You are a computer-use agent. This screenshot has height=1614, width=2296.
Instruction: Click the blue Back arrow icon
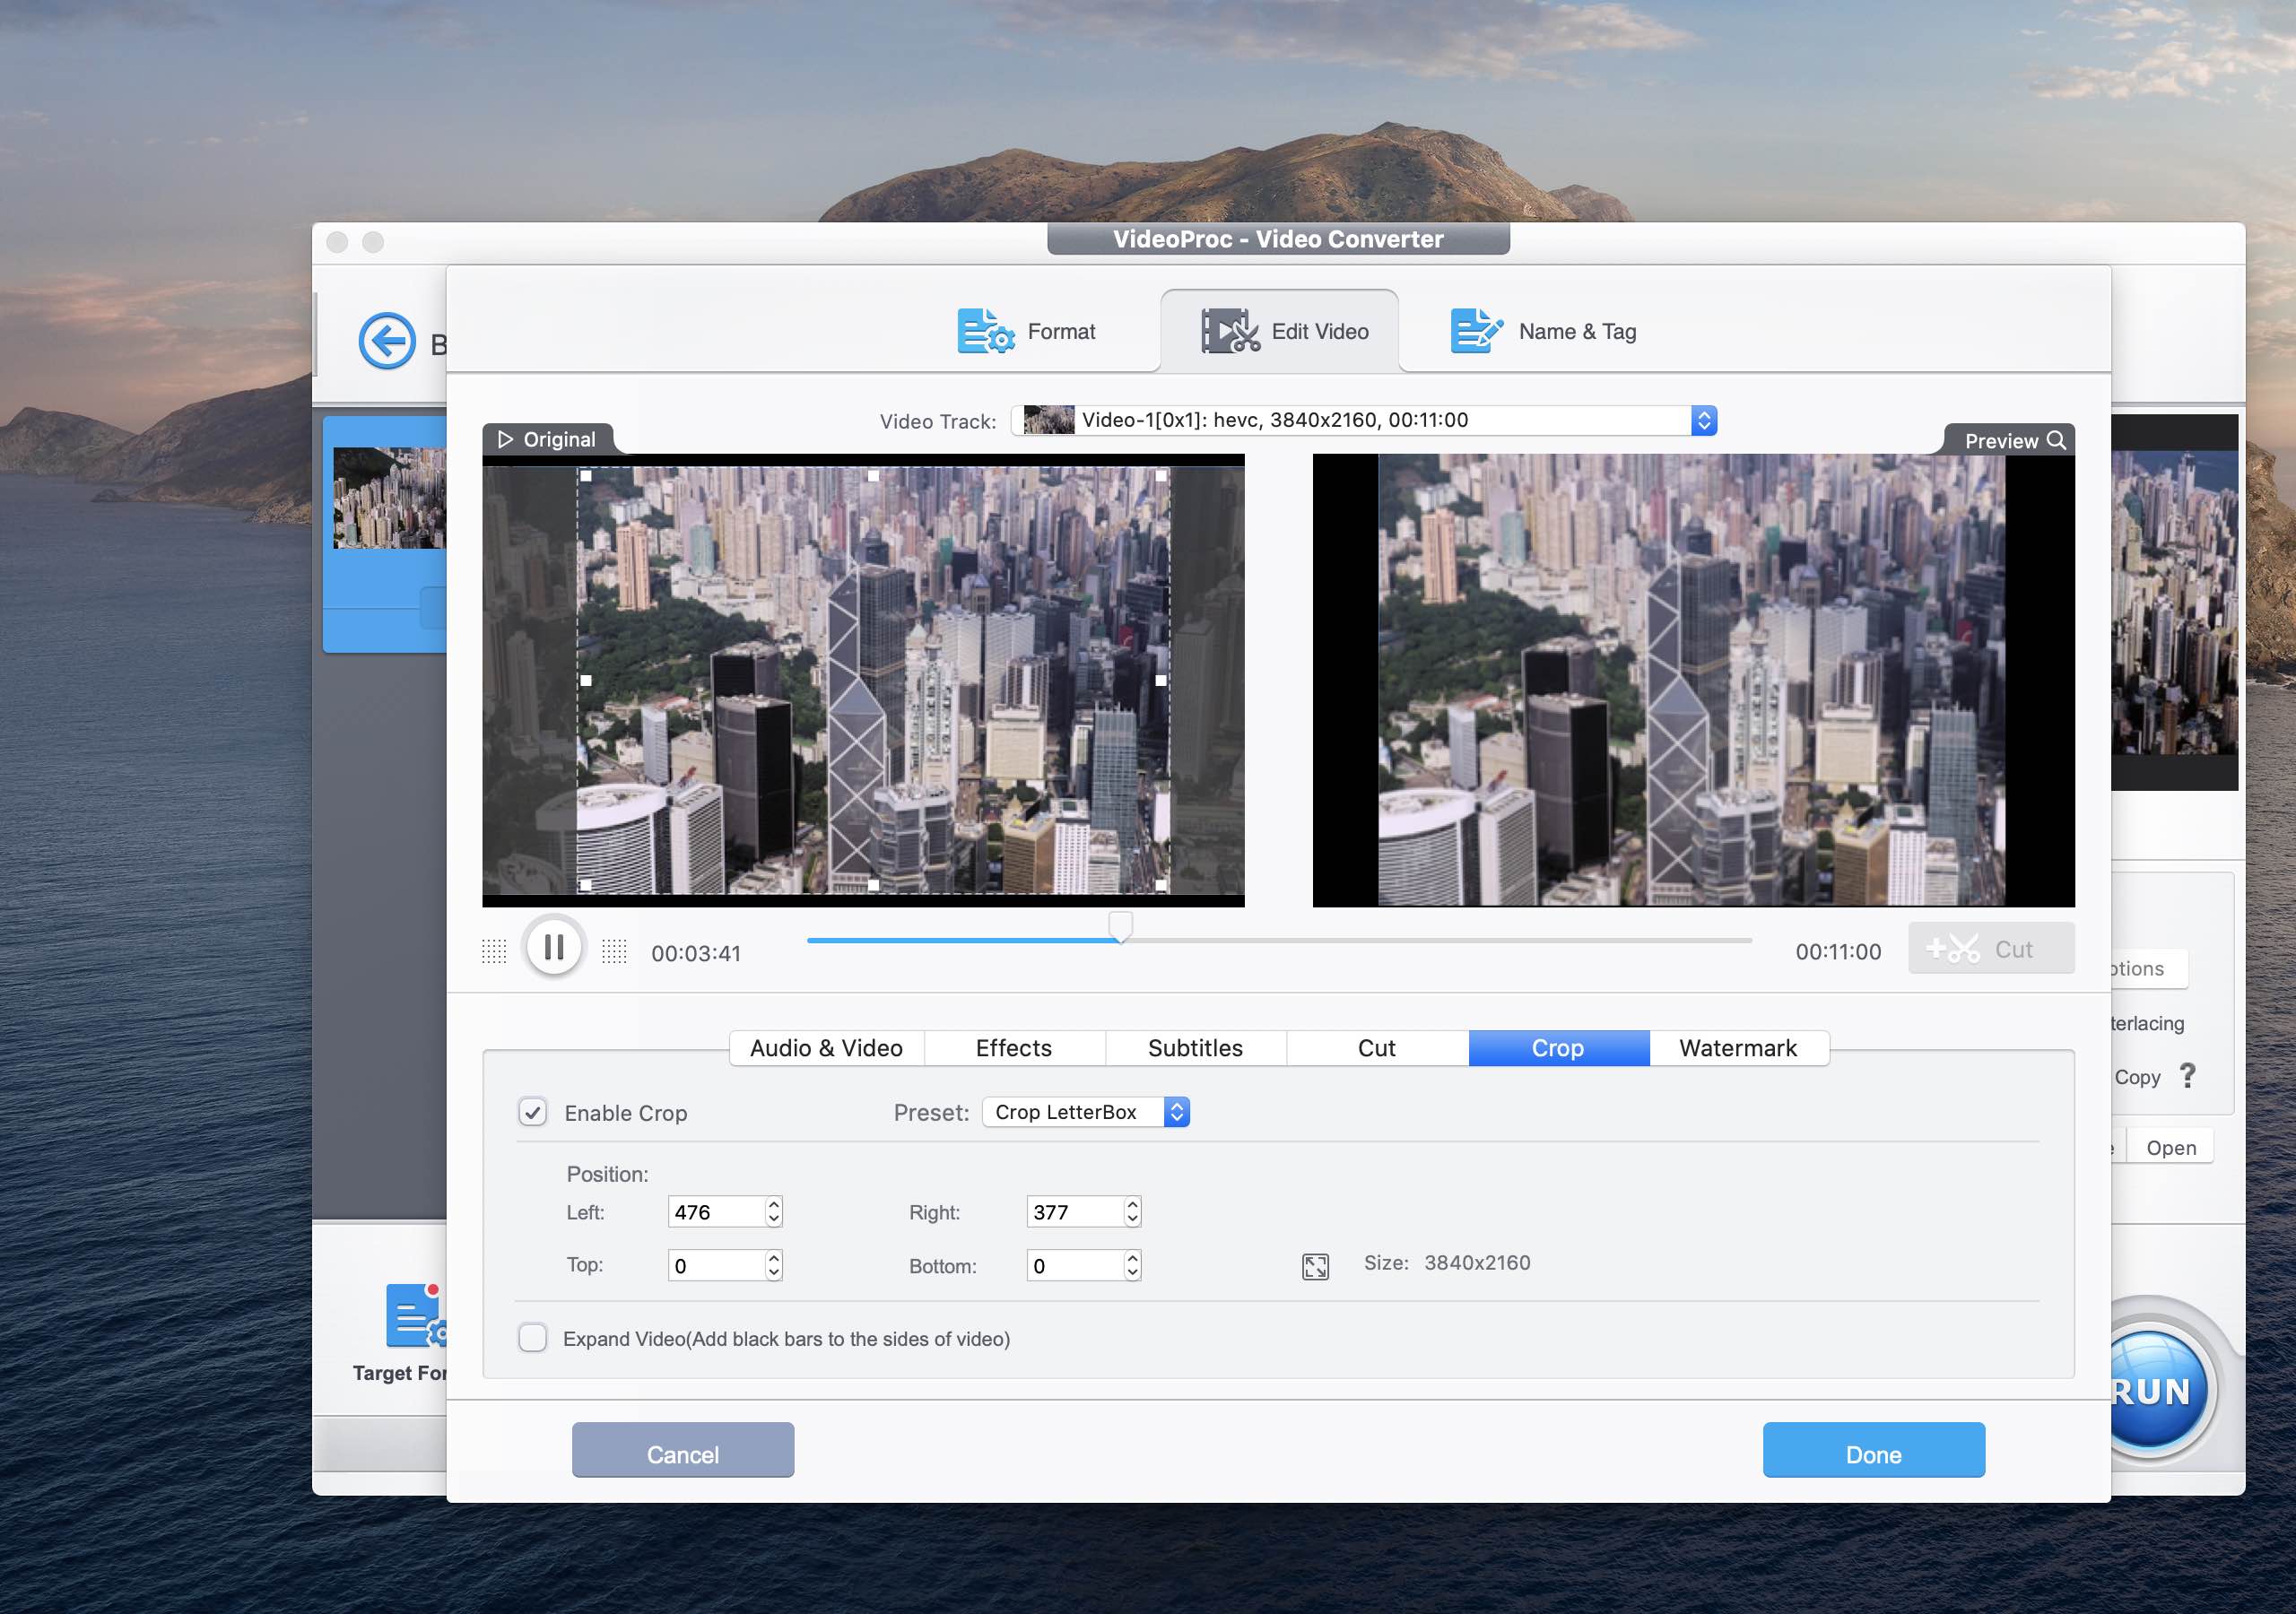point(387,341)
